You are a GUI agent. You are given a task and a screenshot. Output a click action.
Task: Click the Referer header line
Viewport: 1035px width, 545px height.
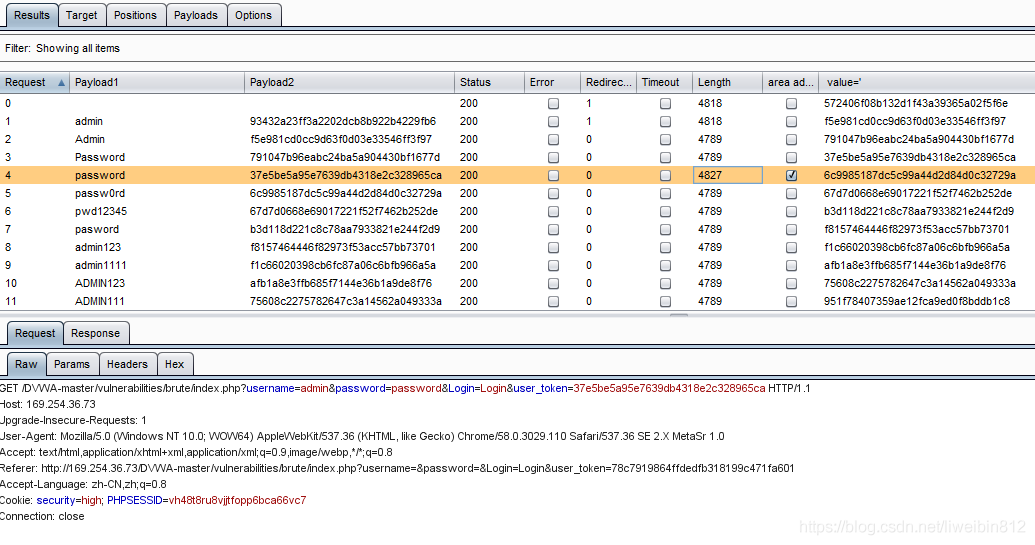click(x=397, y=468)
